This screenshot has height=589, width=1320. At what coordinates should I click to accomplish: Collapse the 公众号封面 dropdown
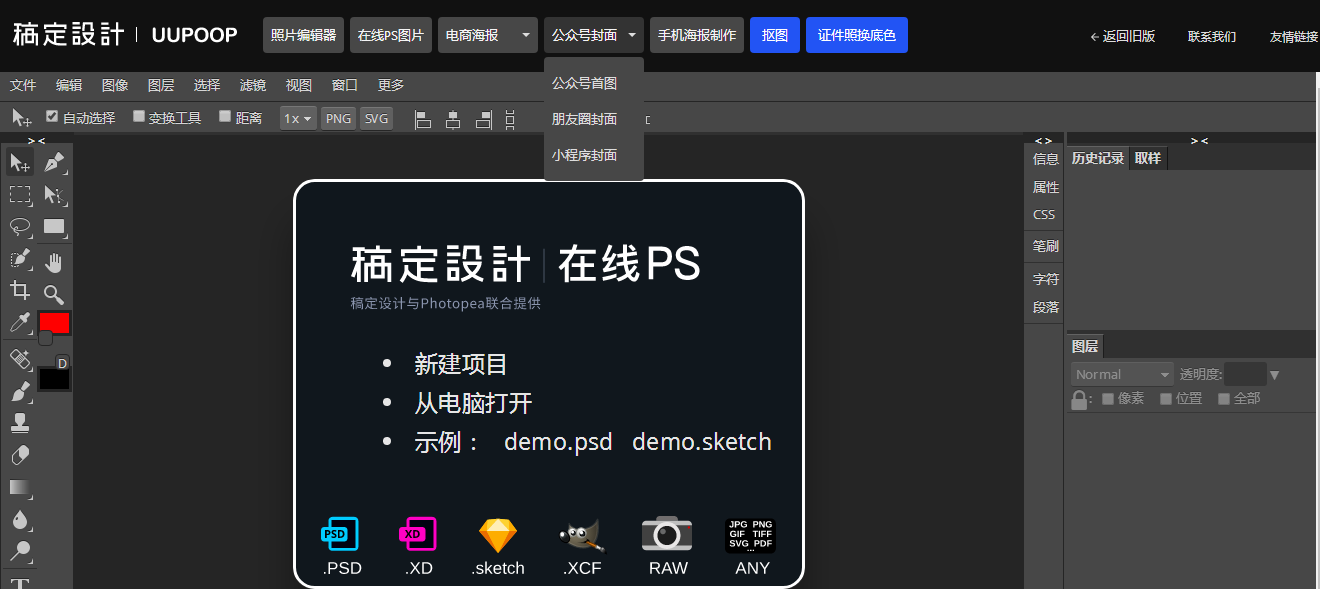pos(594,35)
